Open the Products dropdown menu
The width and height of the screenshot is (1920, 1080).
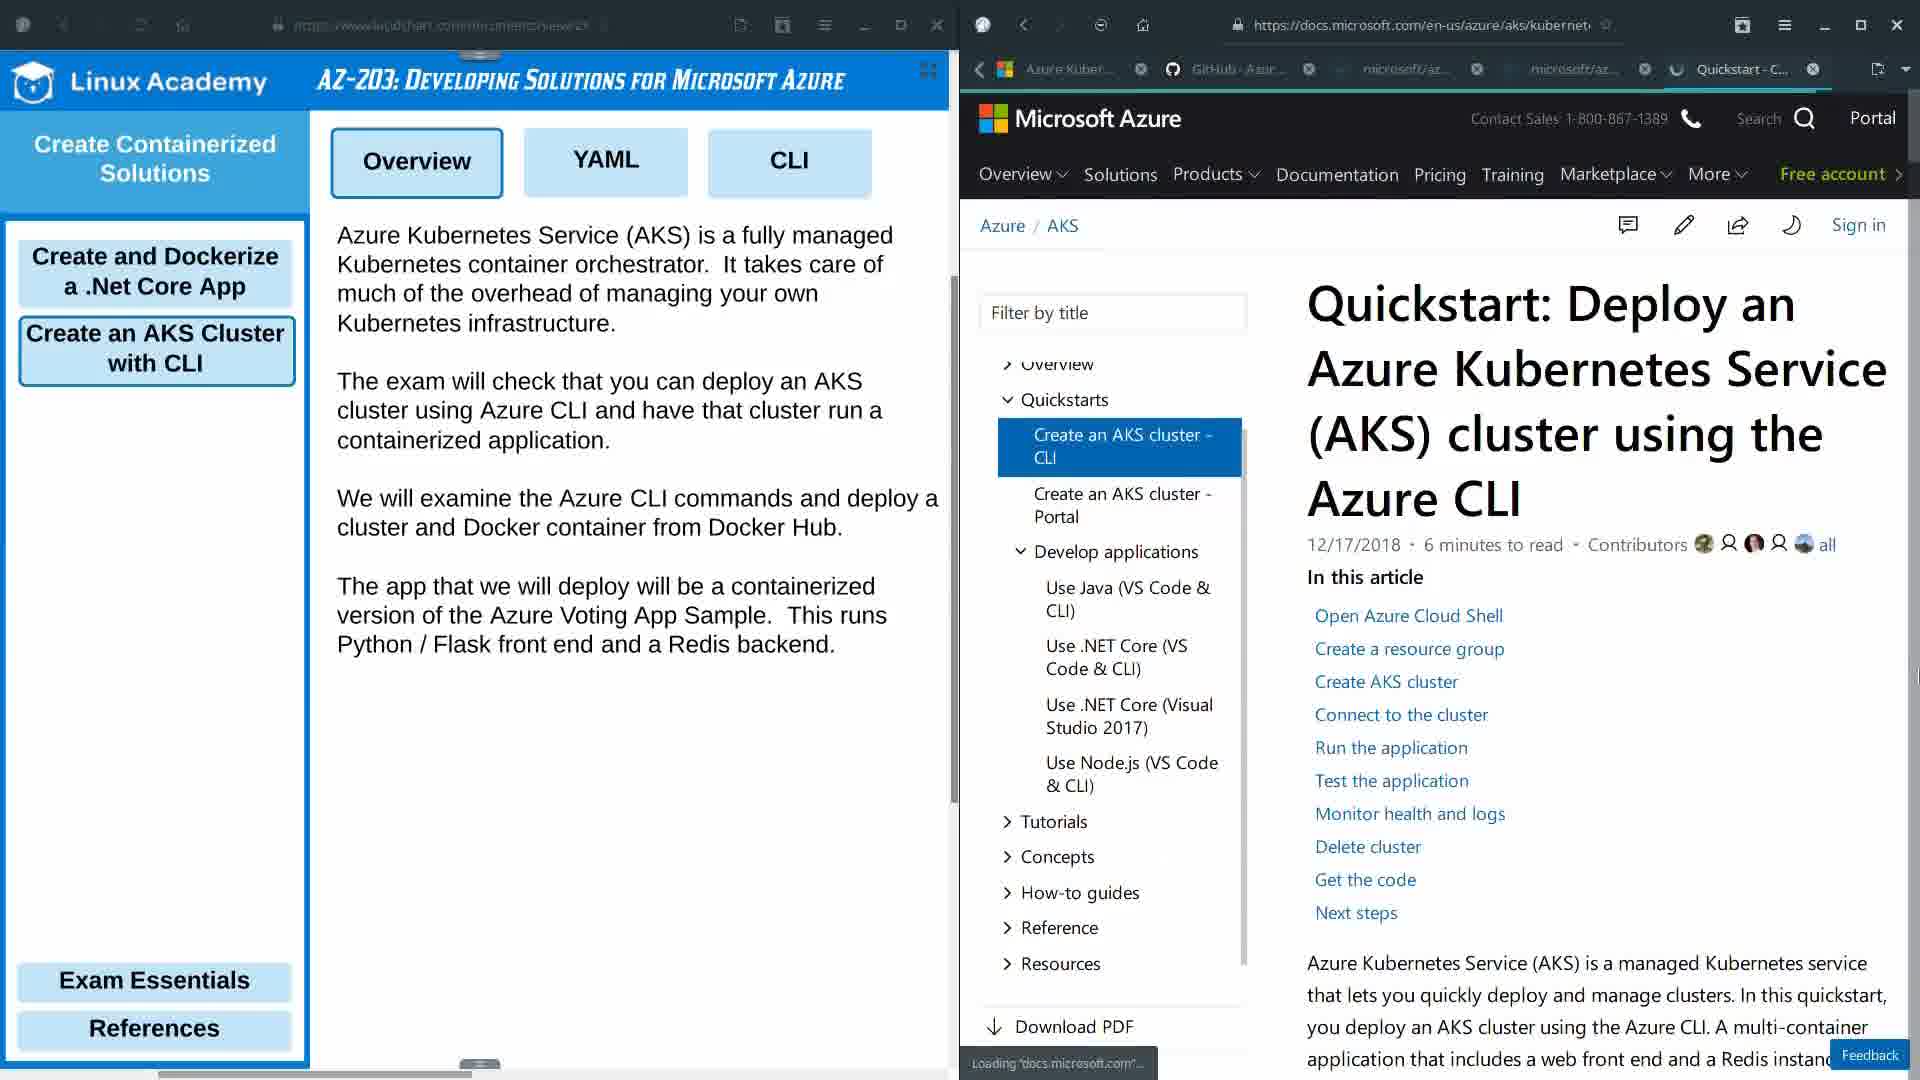pos(1215,174)
